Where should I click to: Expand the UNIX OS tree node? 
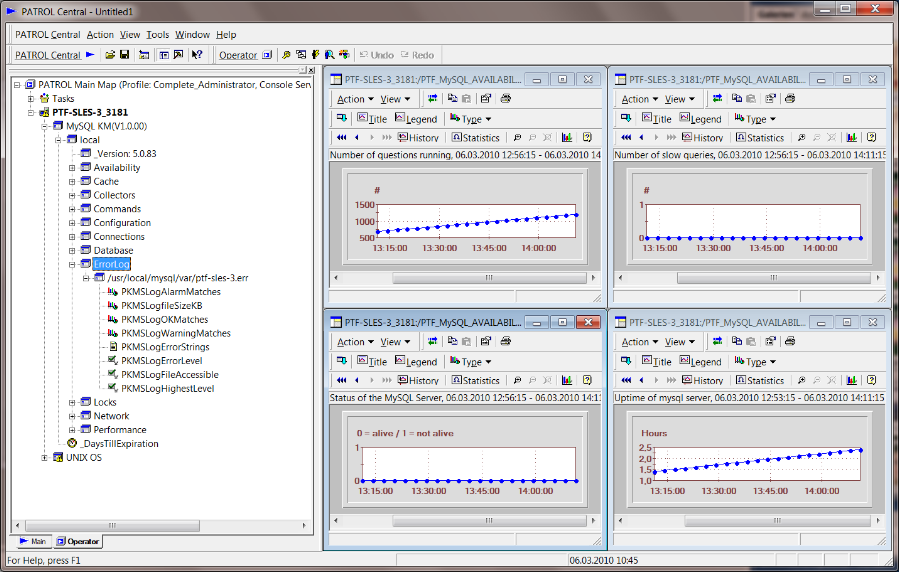pyautogui.click(x=44, y=458)
